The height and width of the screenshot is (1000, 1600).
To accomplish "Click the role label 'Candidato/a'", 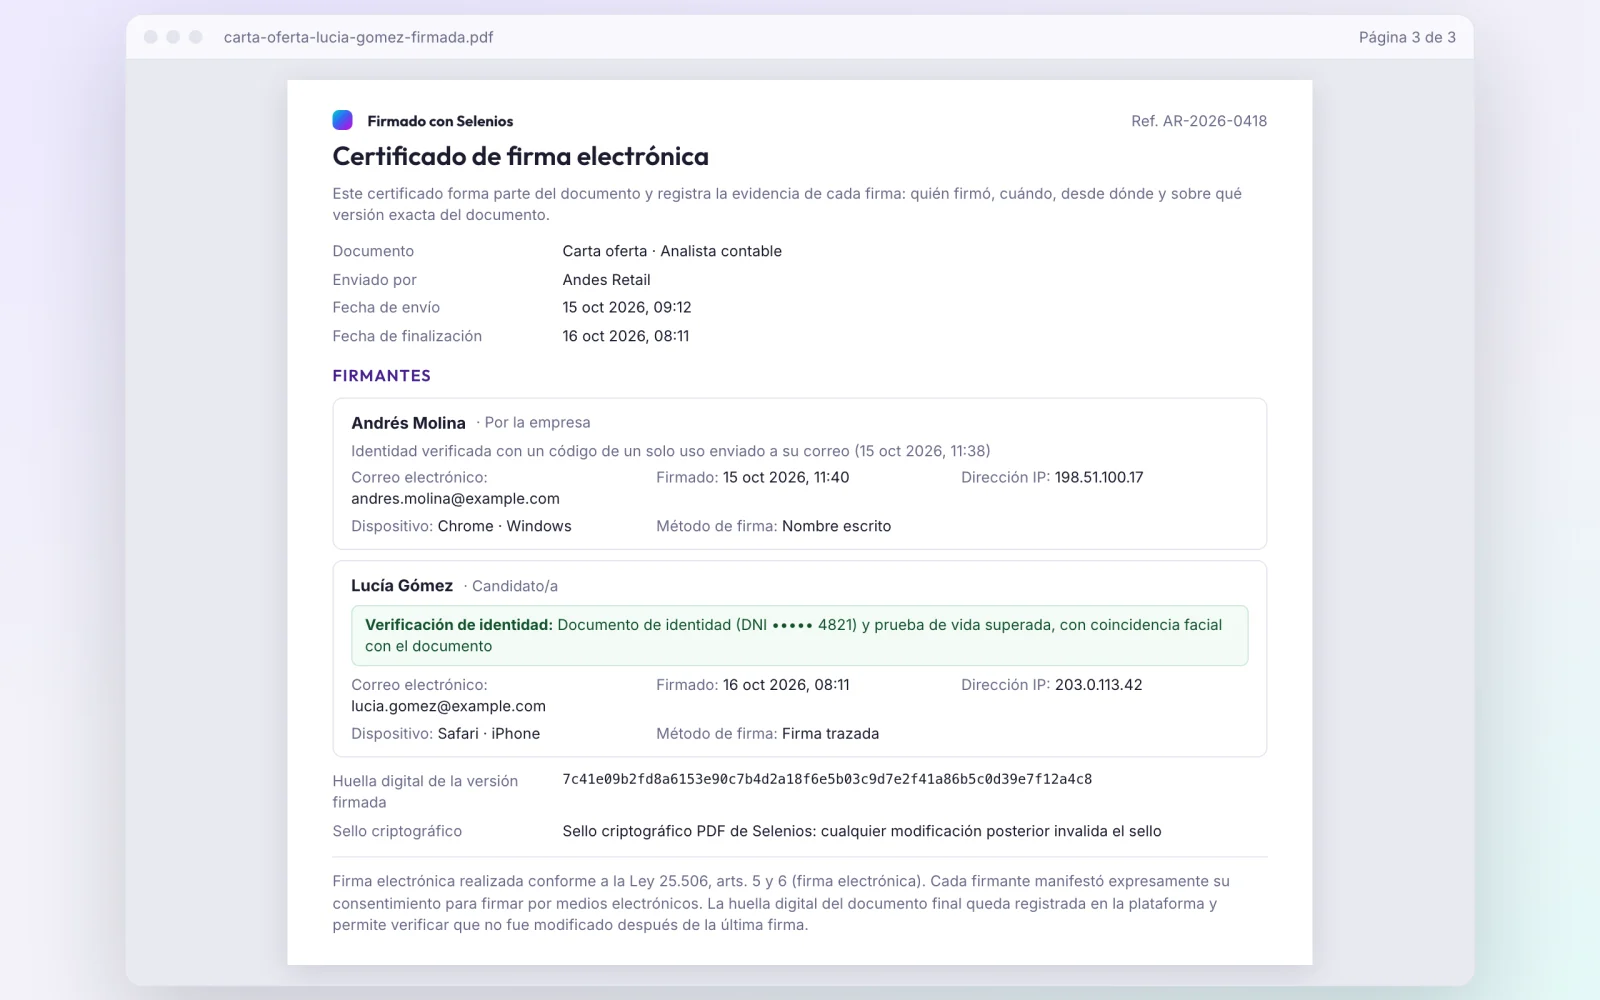I will 515,586.
